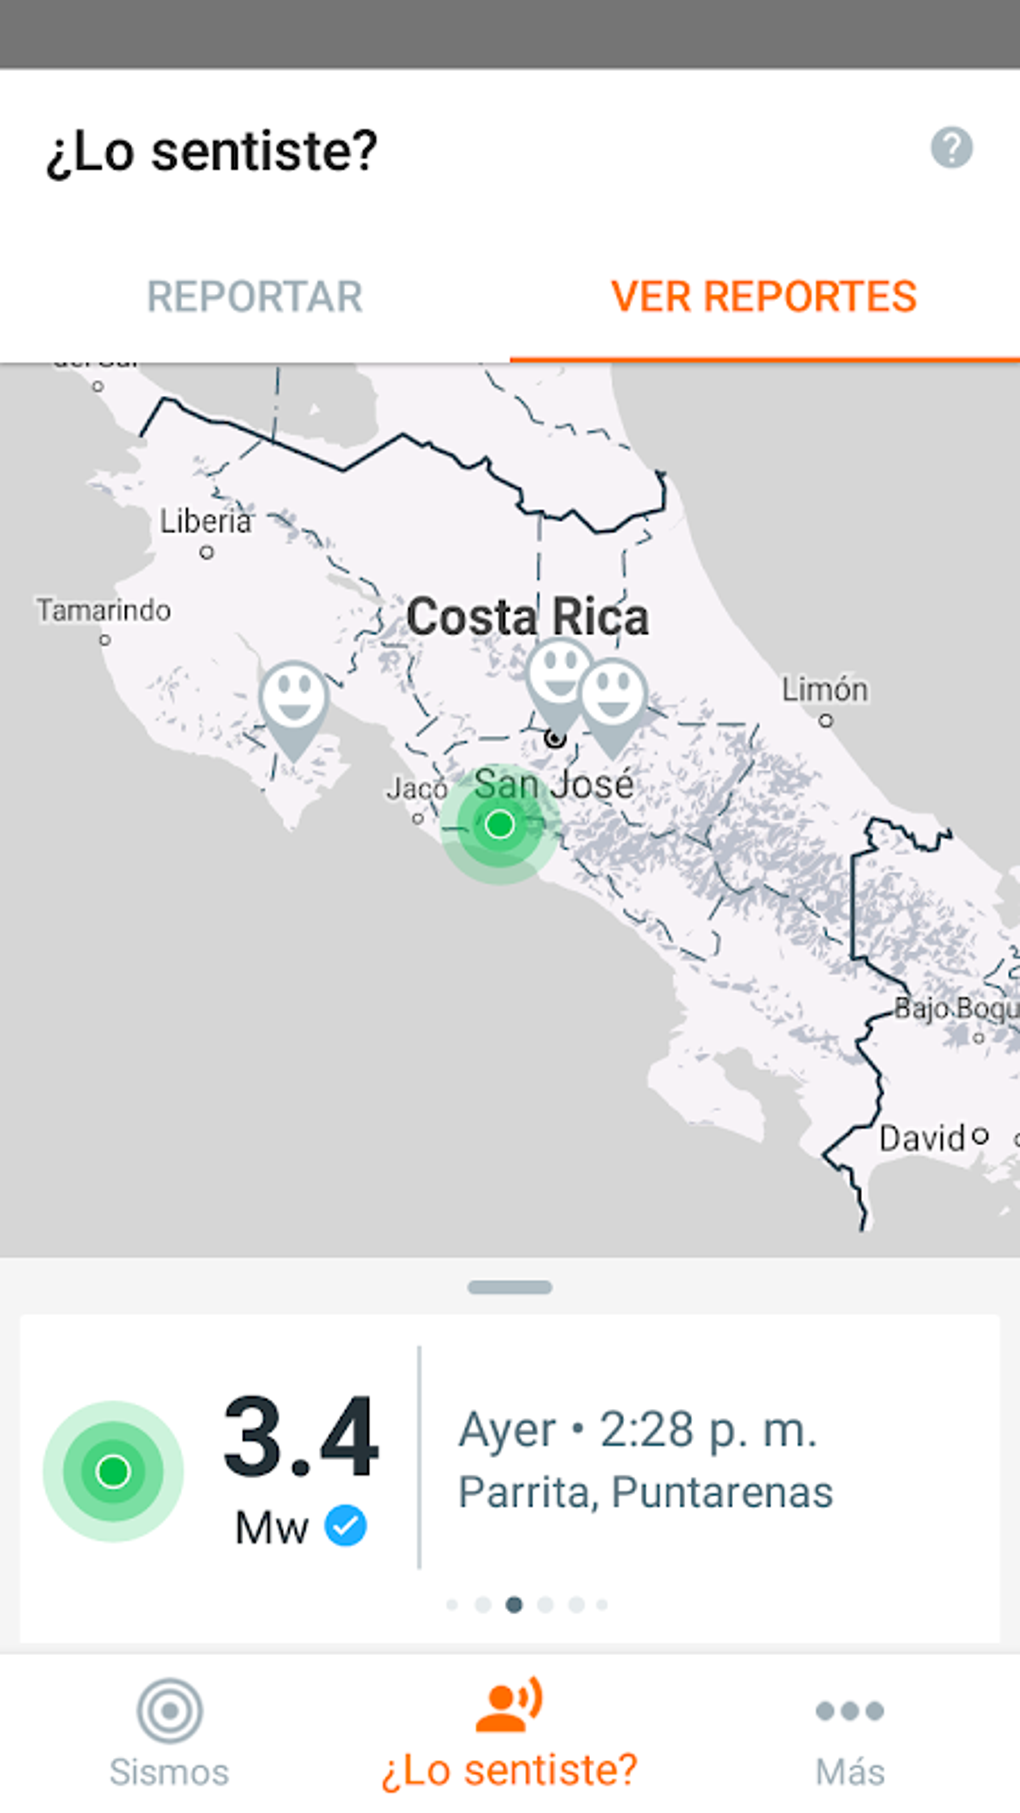Switch to the REPORTAR tab
Screen dimensions: 1020x1813
[255, 297]
